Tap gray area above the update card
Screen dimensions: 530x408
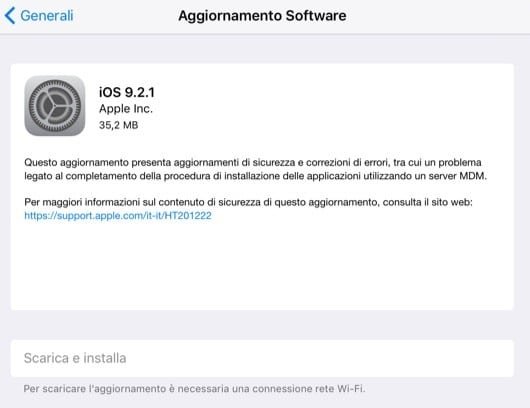[262, 49]
